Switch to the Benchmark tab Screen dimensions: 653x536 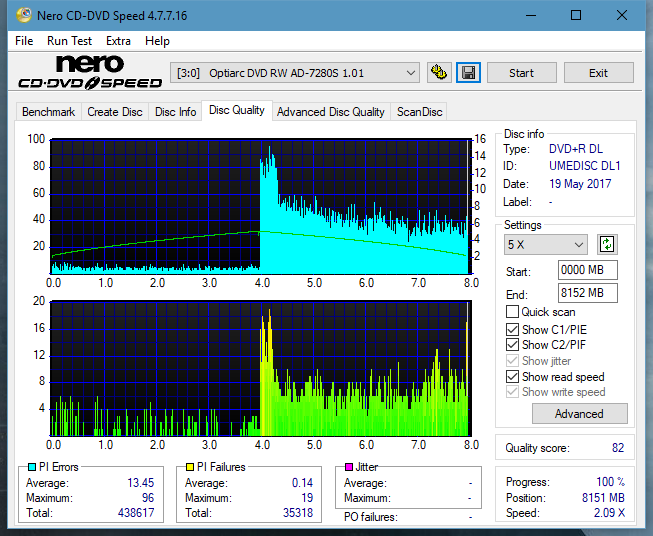pos(49,112)
